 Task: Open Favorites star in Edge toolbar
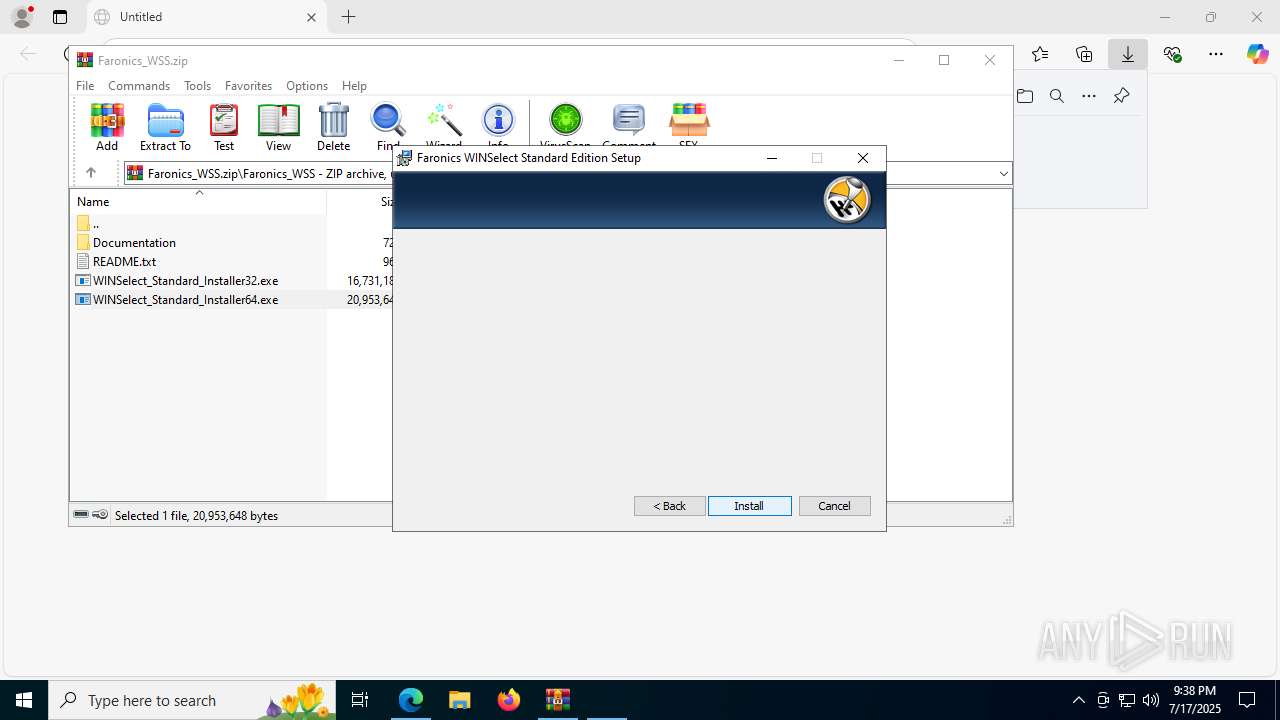pyautogui.click(x=1040, y=54)
